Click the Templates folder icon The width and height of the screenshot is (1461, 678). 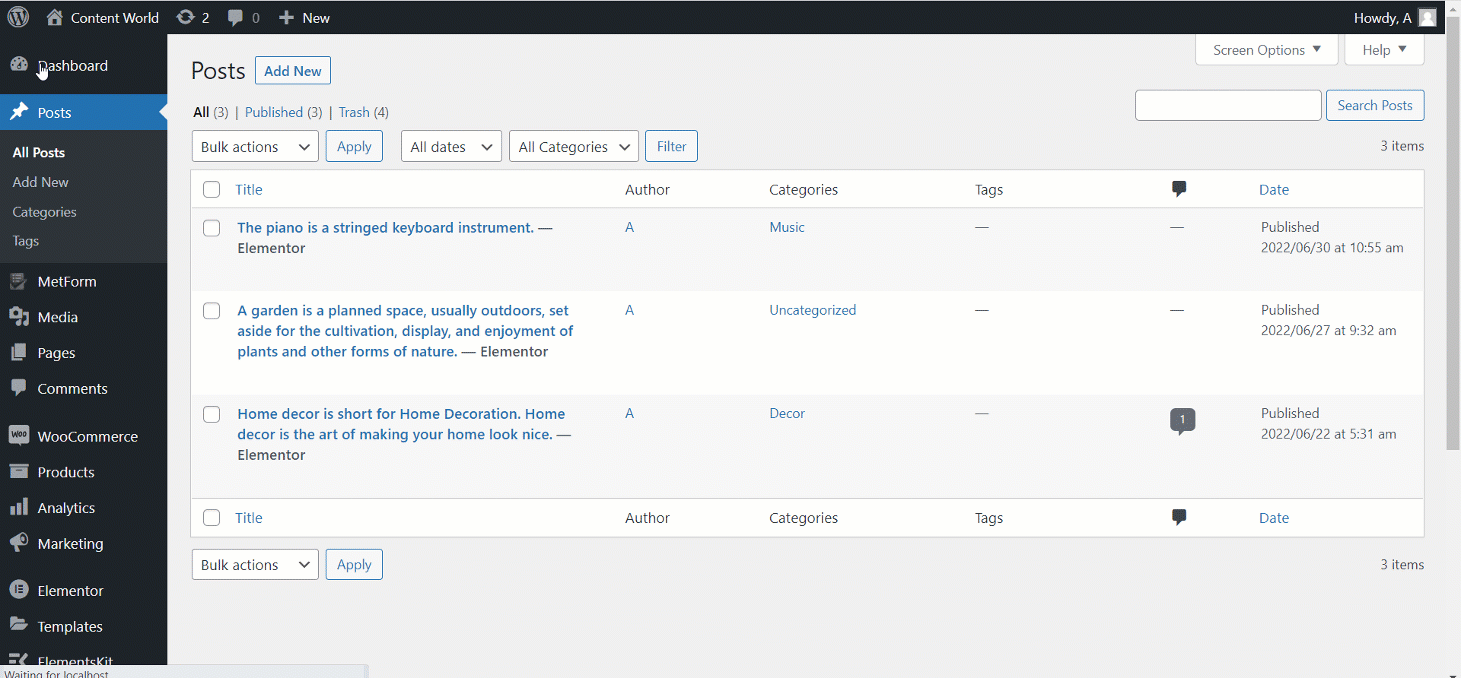click(19, 626)
